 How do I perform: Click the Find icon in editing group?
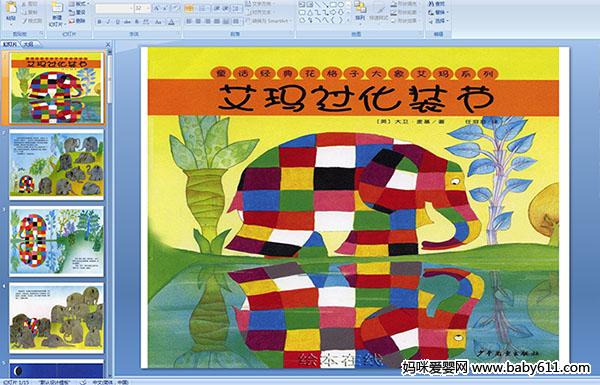[x=437, y=3]
